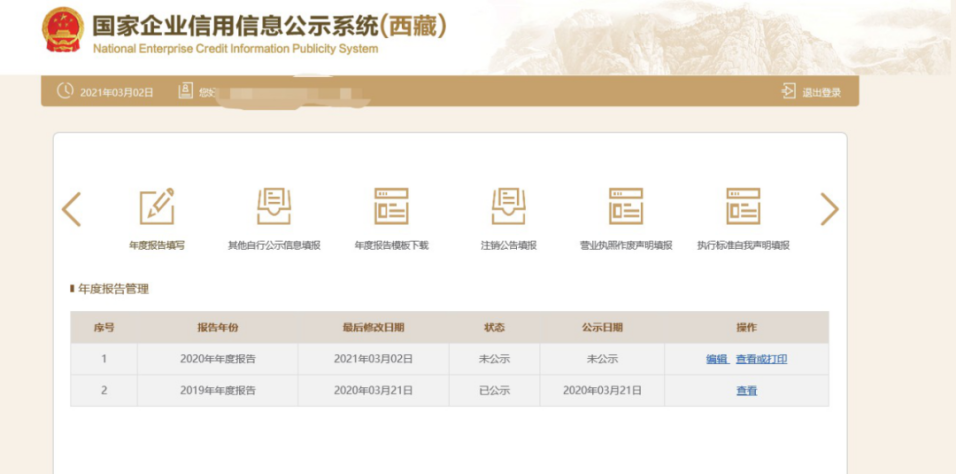Click the 报告年份 column header
The height and width of the screenshot is (475, 956).
click(x=218, y=327)
